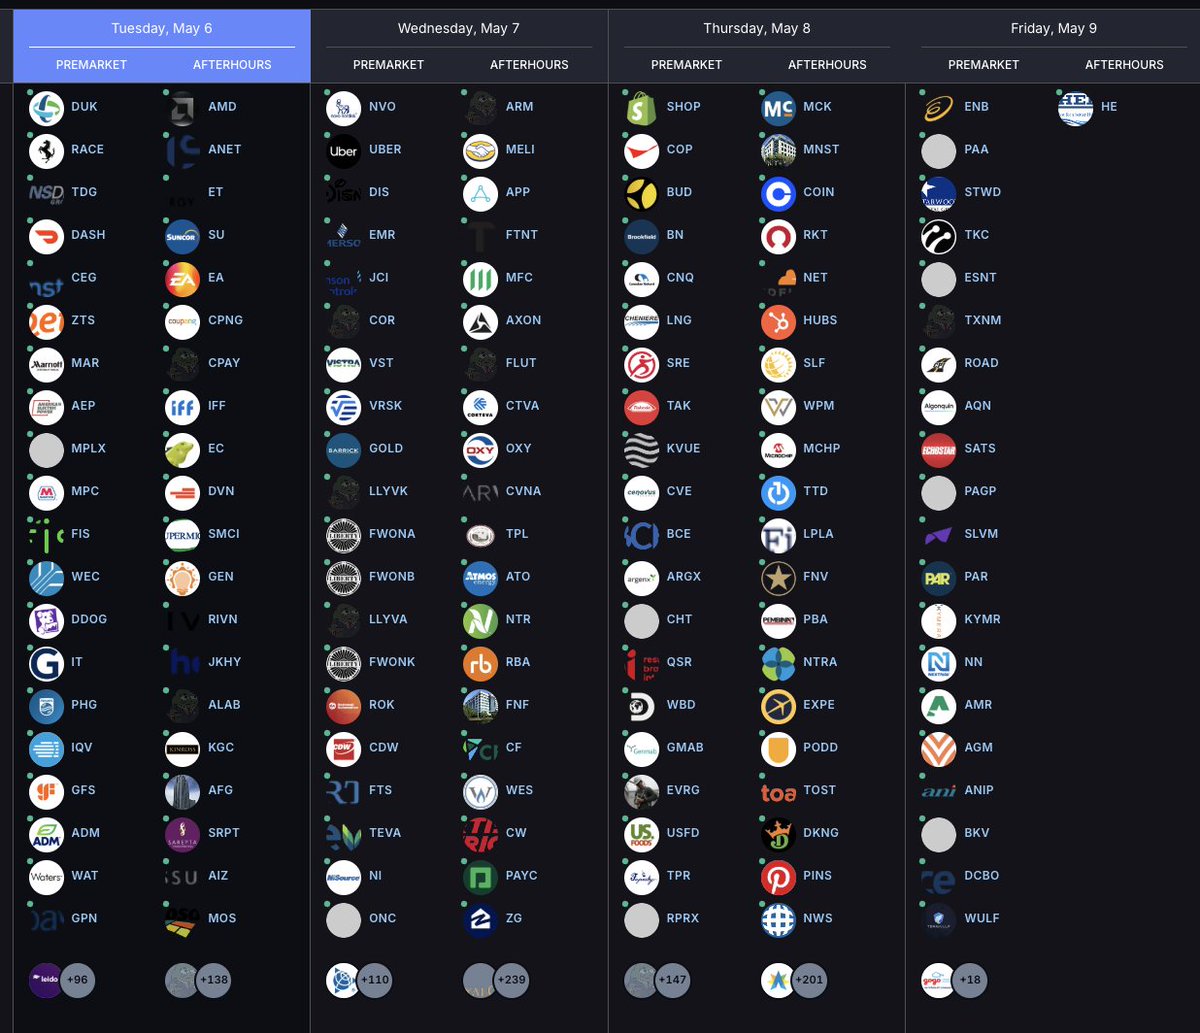Click the Gartner G logo next to IT

47,663
